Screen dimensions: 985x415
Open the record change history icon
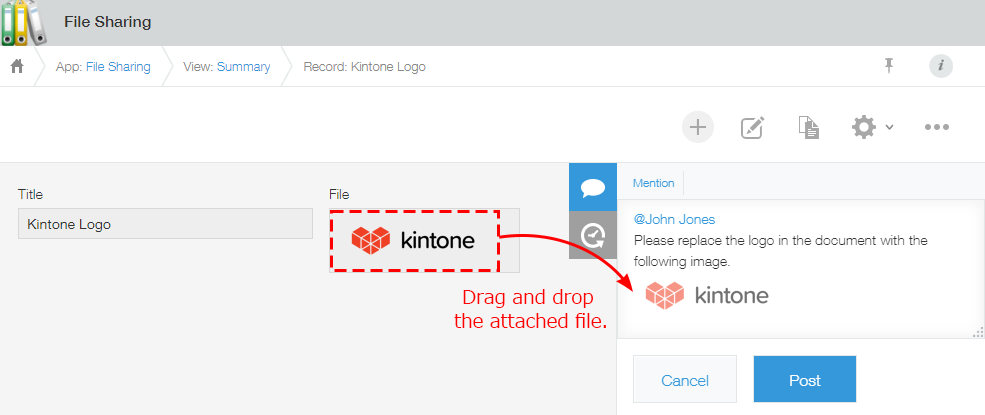pyautogui.click(x=592, y=235)
